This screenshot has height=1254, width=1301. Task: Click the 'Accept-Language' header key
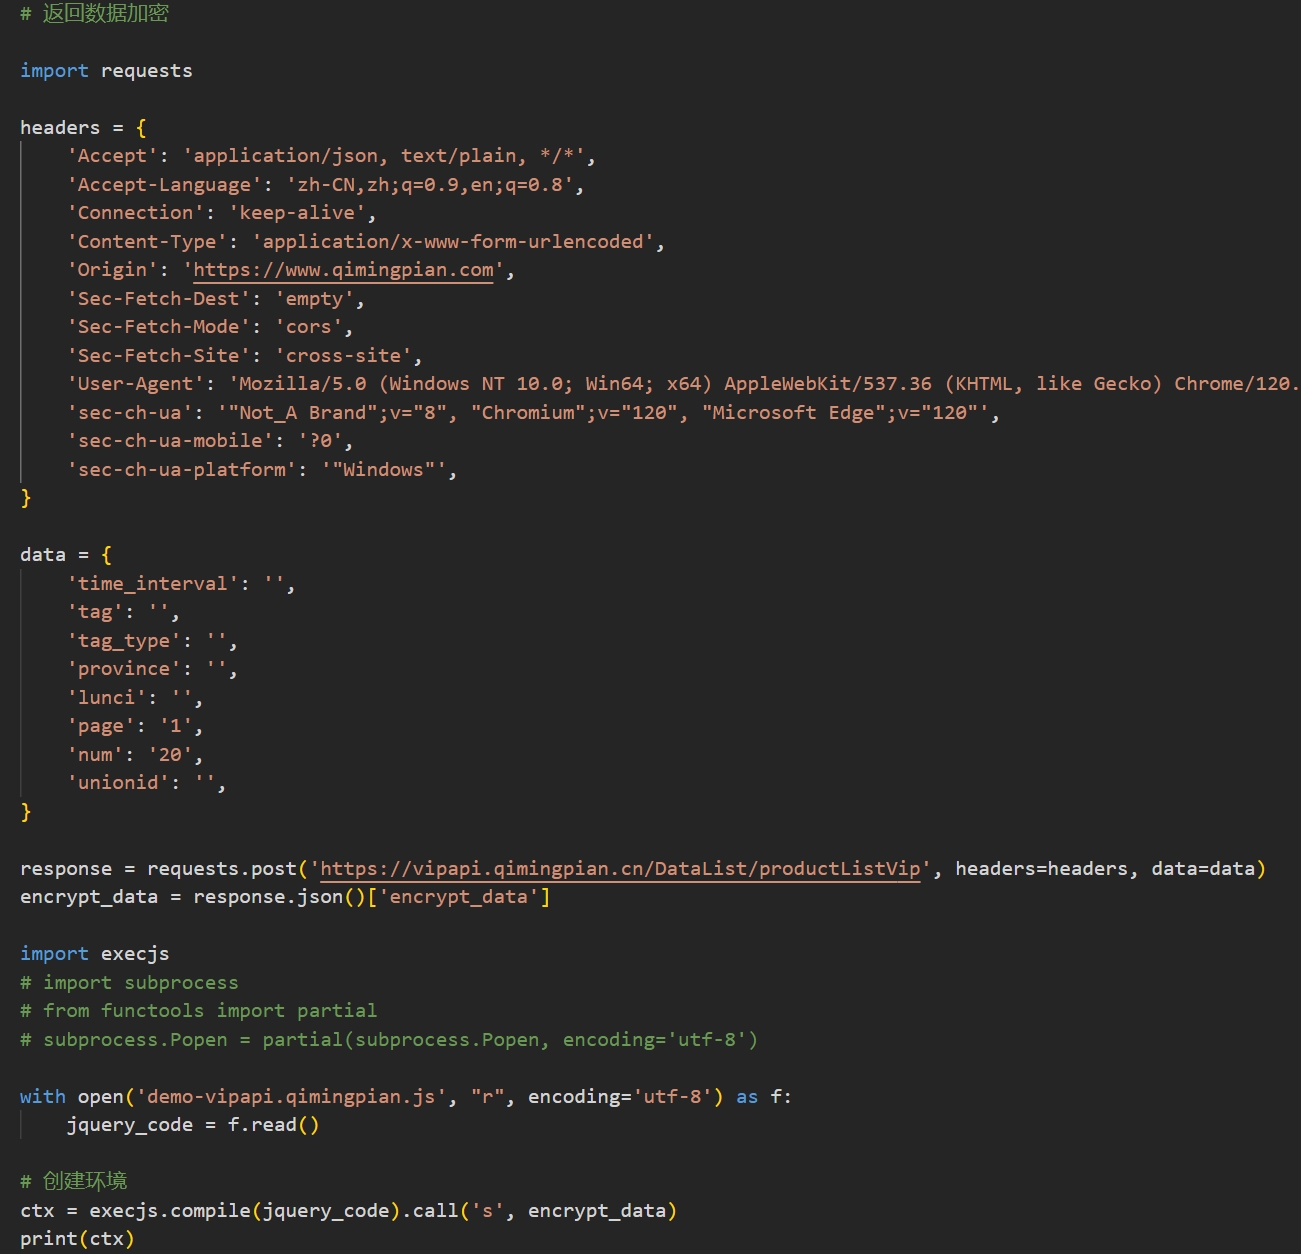tap(164, 185)
